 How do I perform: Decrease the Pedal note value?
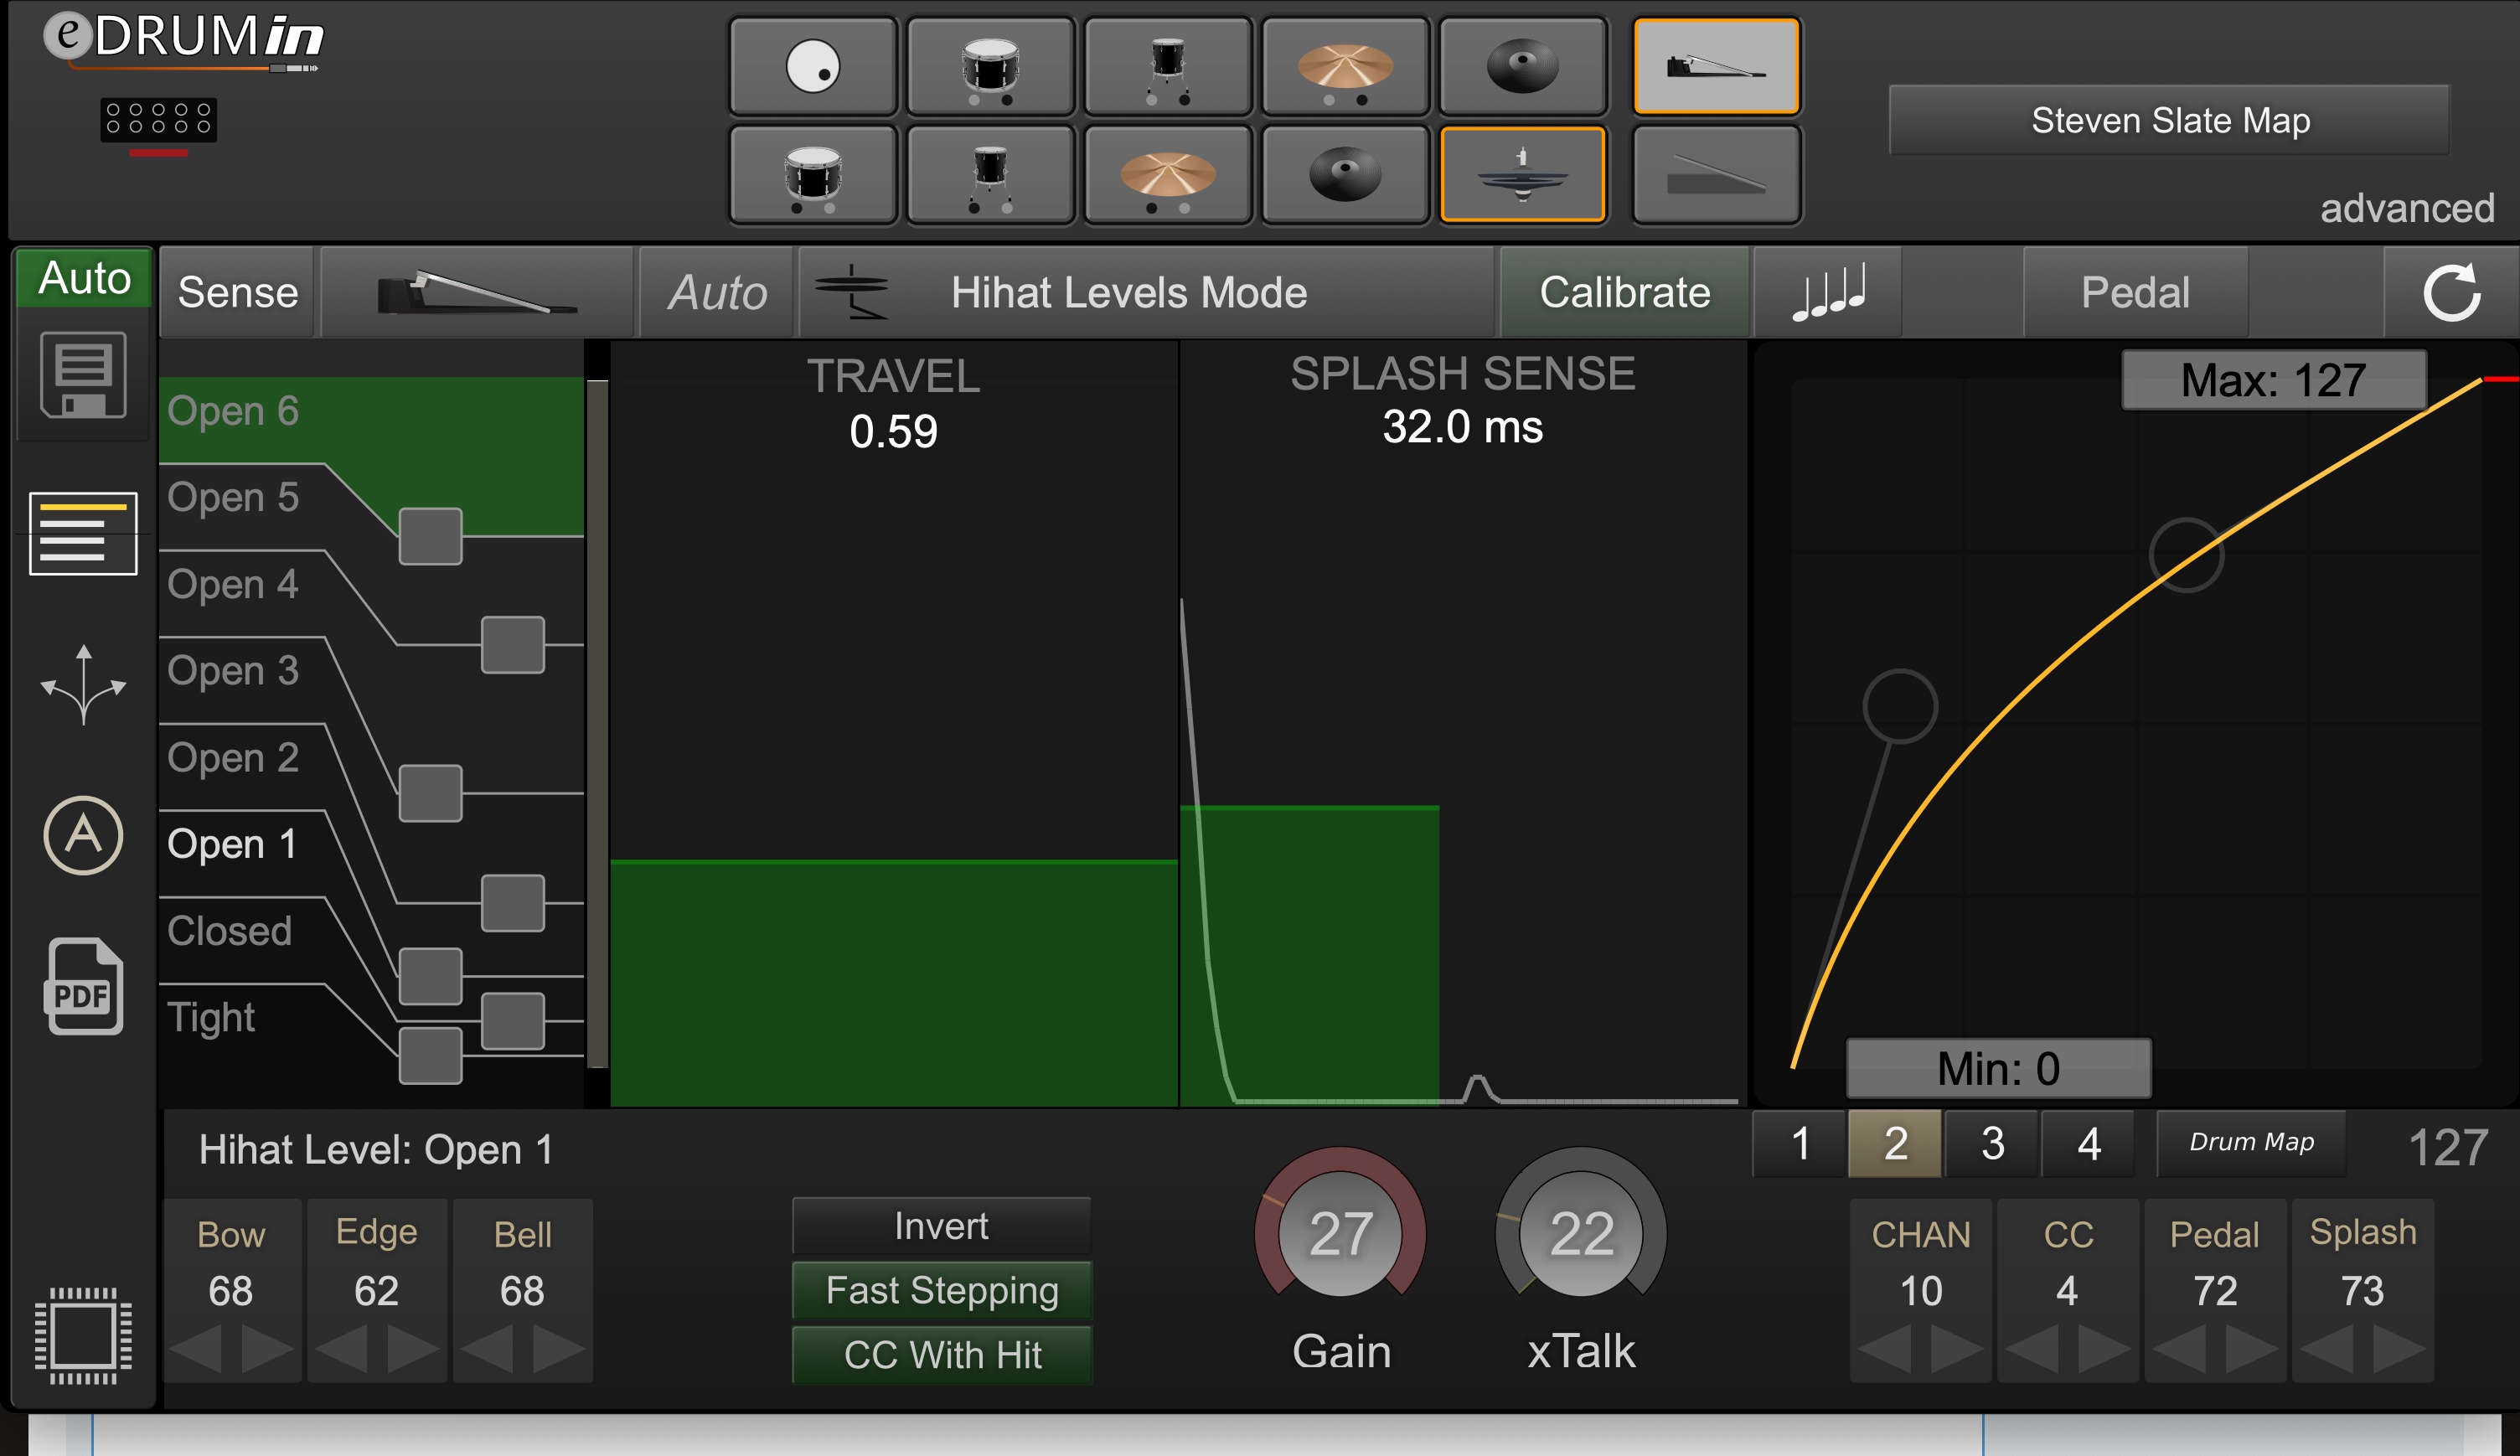[x=2179, y=1350]
